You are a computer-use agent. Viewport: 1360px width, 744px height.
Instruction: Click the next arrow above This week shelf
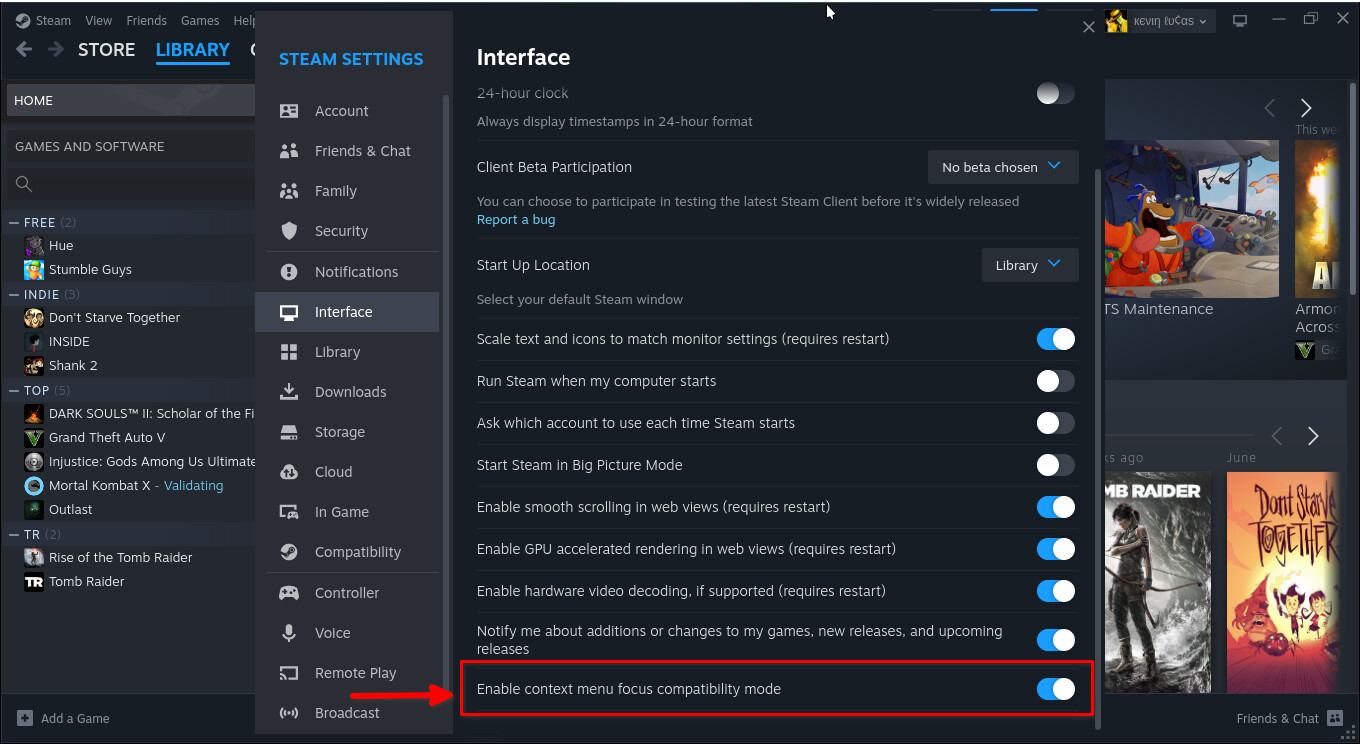1306,108
